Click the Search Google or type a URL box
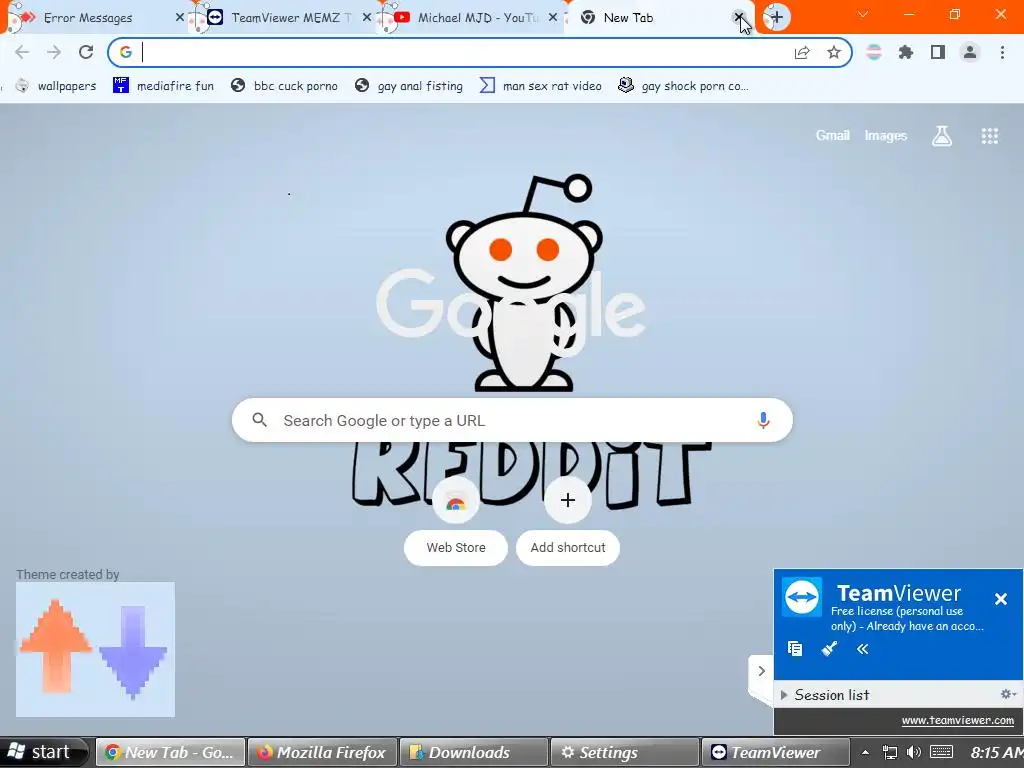Viewport: 1024px width, 768px height. tap(512, 420)
